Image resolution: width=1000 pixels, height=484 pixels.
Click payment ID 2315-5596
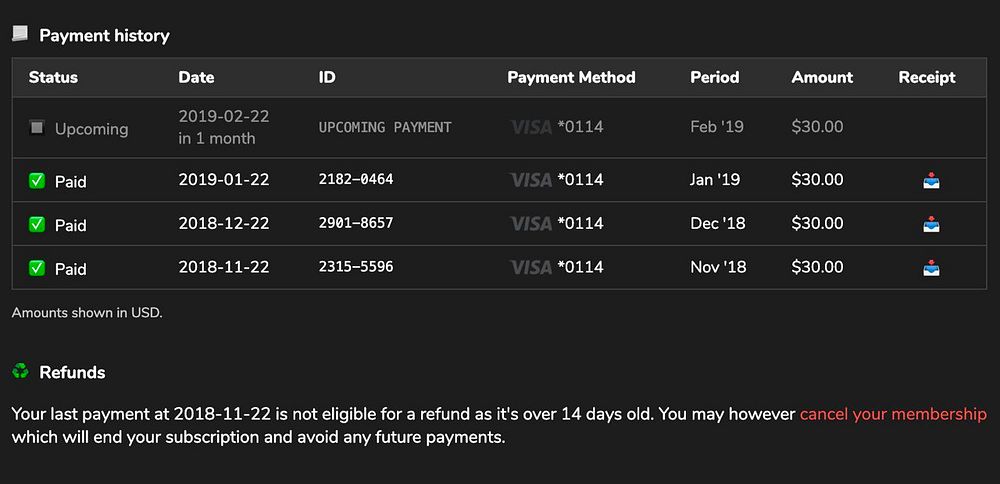tap(355, 268)
